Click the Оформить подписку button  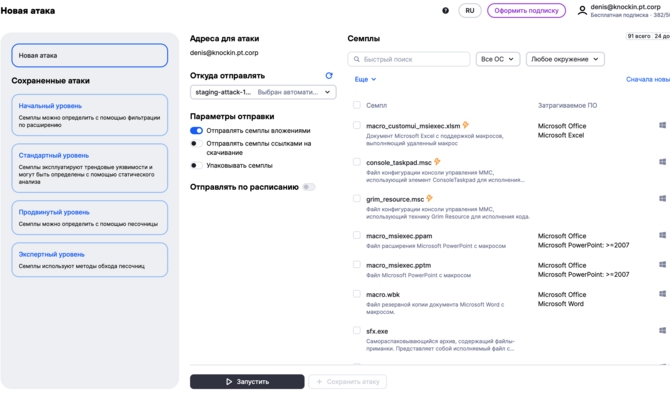coord(526,11)
